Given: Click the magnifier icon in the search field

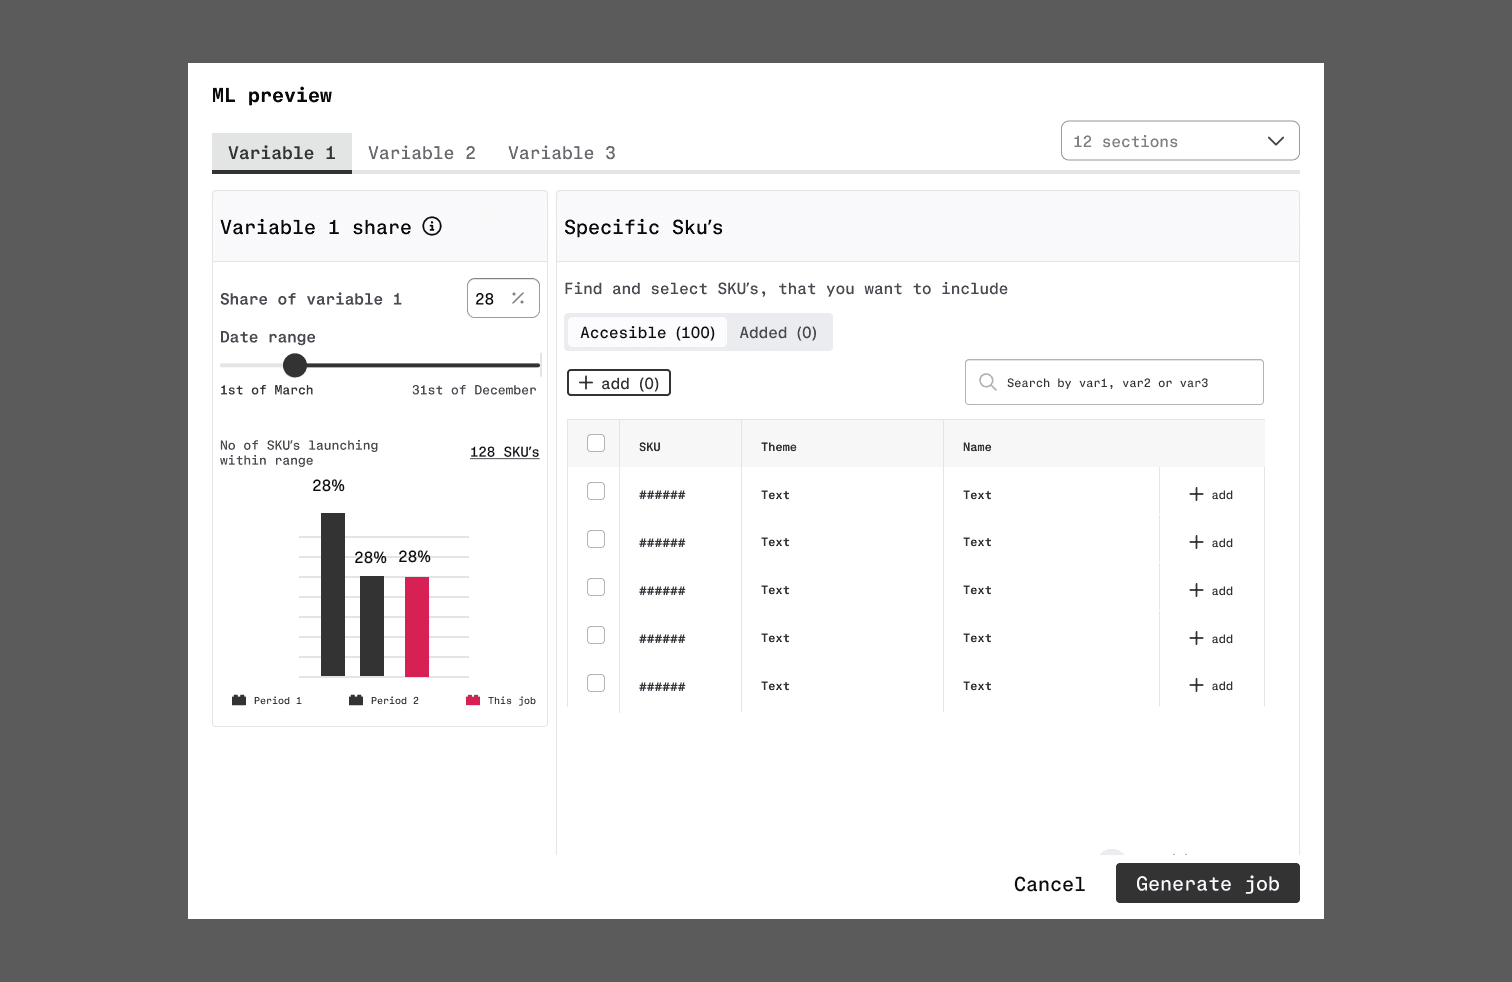Looking at the screenshot, I should point(988,382).
